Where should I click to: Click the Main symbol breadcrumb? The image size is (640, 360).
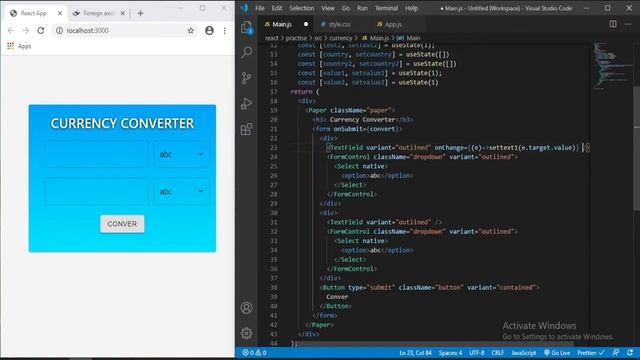click(x=409, y=38)
